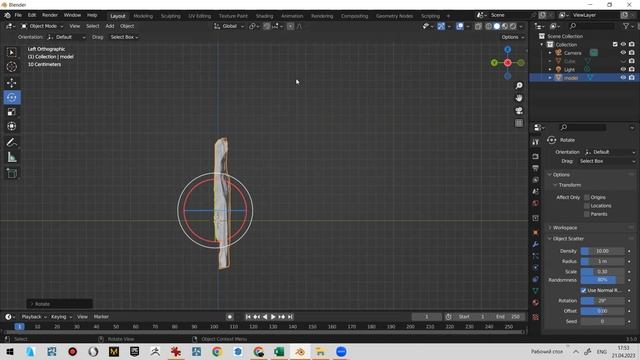Open the timeline Marker menu

pos(101,317)
